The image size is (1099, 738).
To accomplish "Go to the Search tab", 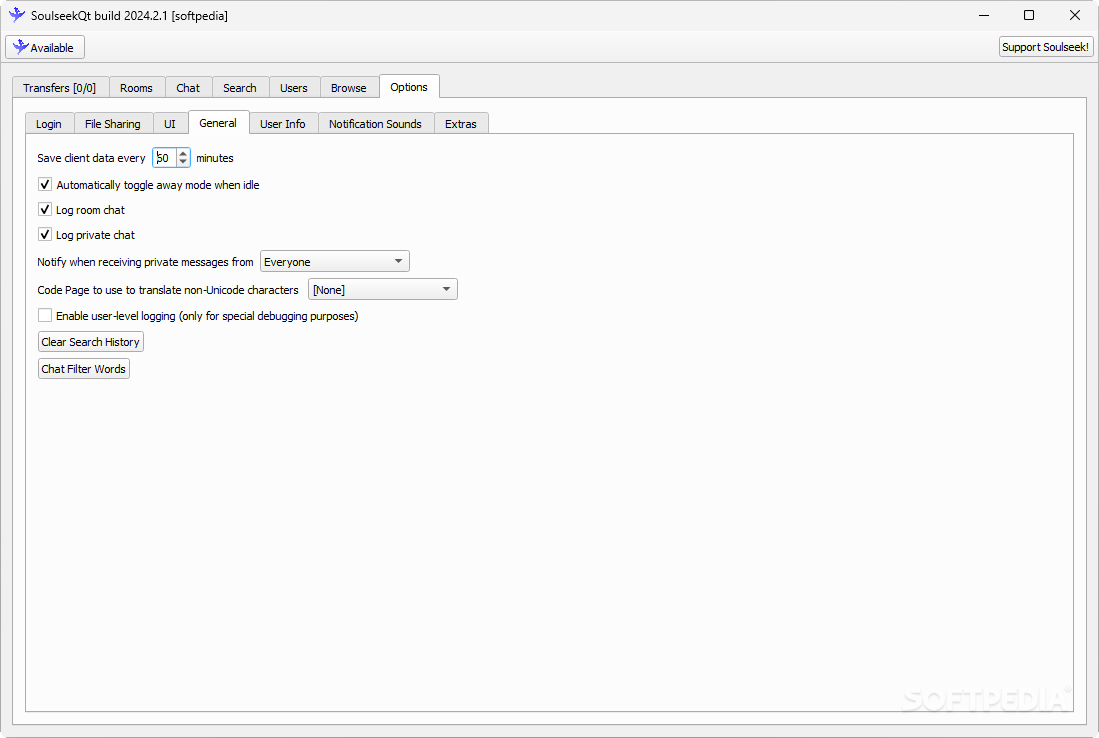I will click(x=240, y=88).
